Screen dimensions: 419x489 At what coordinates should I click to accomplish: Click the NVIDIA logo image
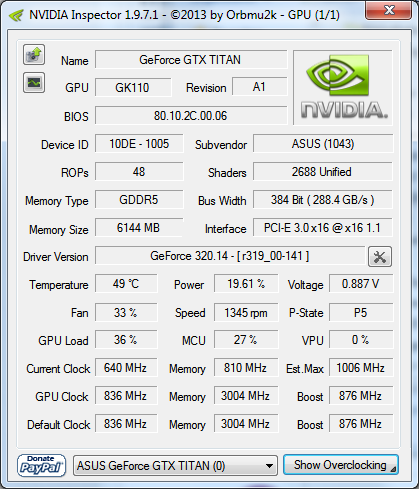(x=343, y=88)
